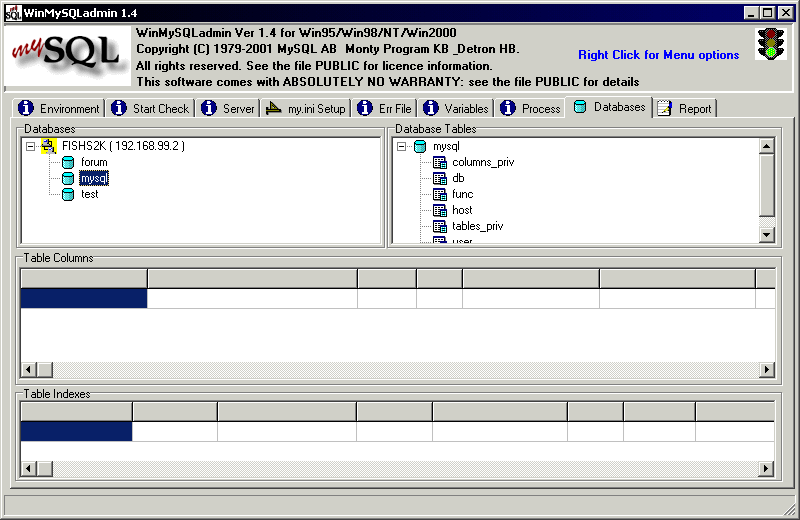800x520 pixels.
Task: Open the Process tab
Action: (x=530, y=108)
